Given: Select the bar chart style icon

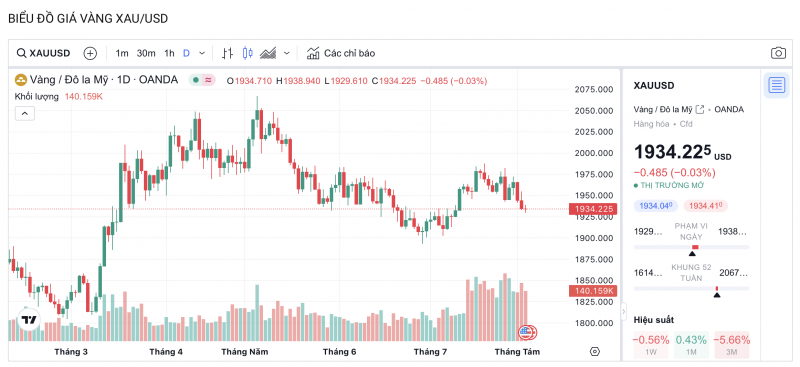Looking at the screenshot, I should (228, 53).
